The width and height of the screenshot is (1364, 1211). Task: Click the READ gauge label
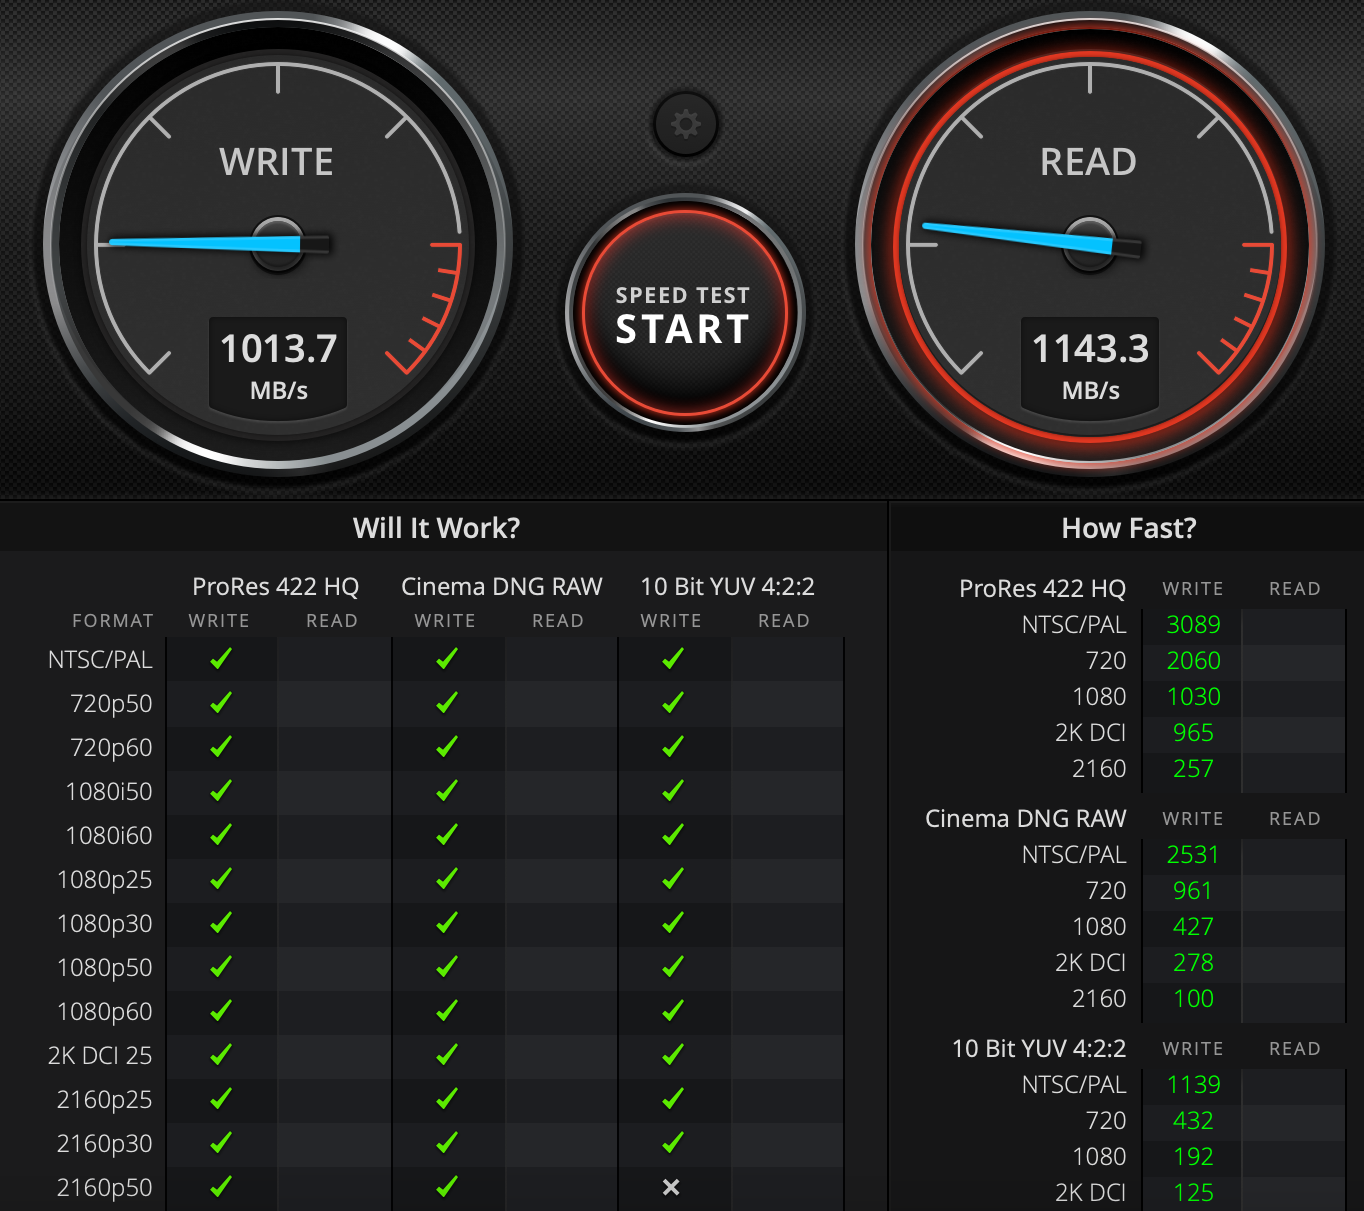tap(1088, 162)
